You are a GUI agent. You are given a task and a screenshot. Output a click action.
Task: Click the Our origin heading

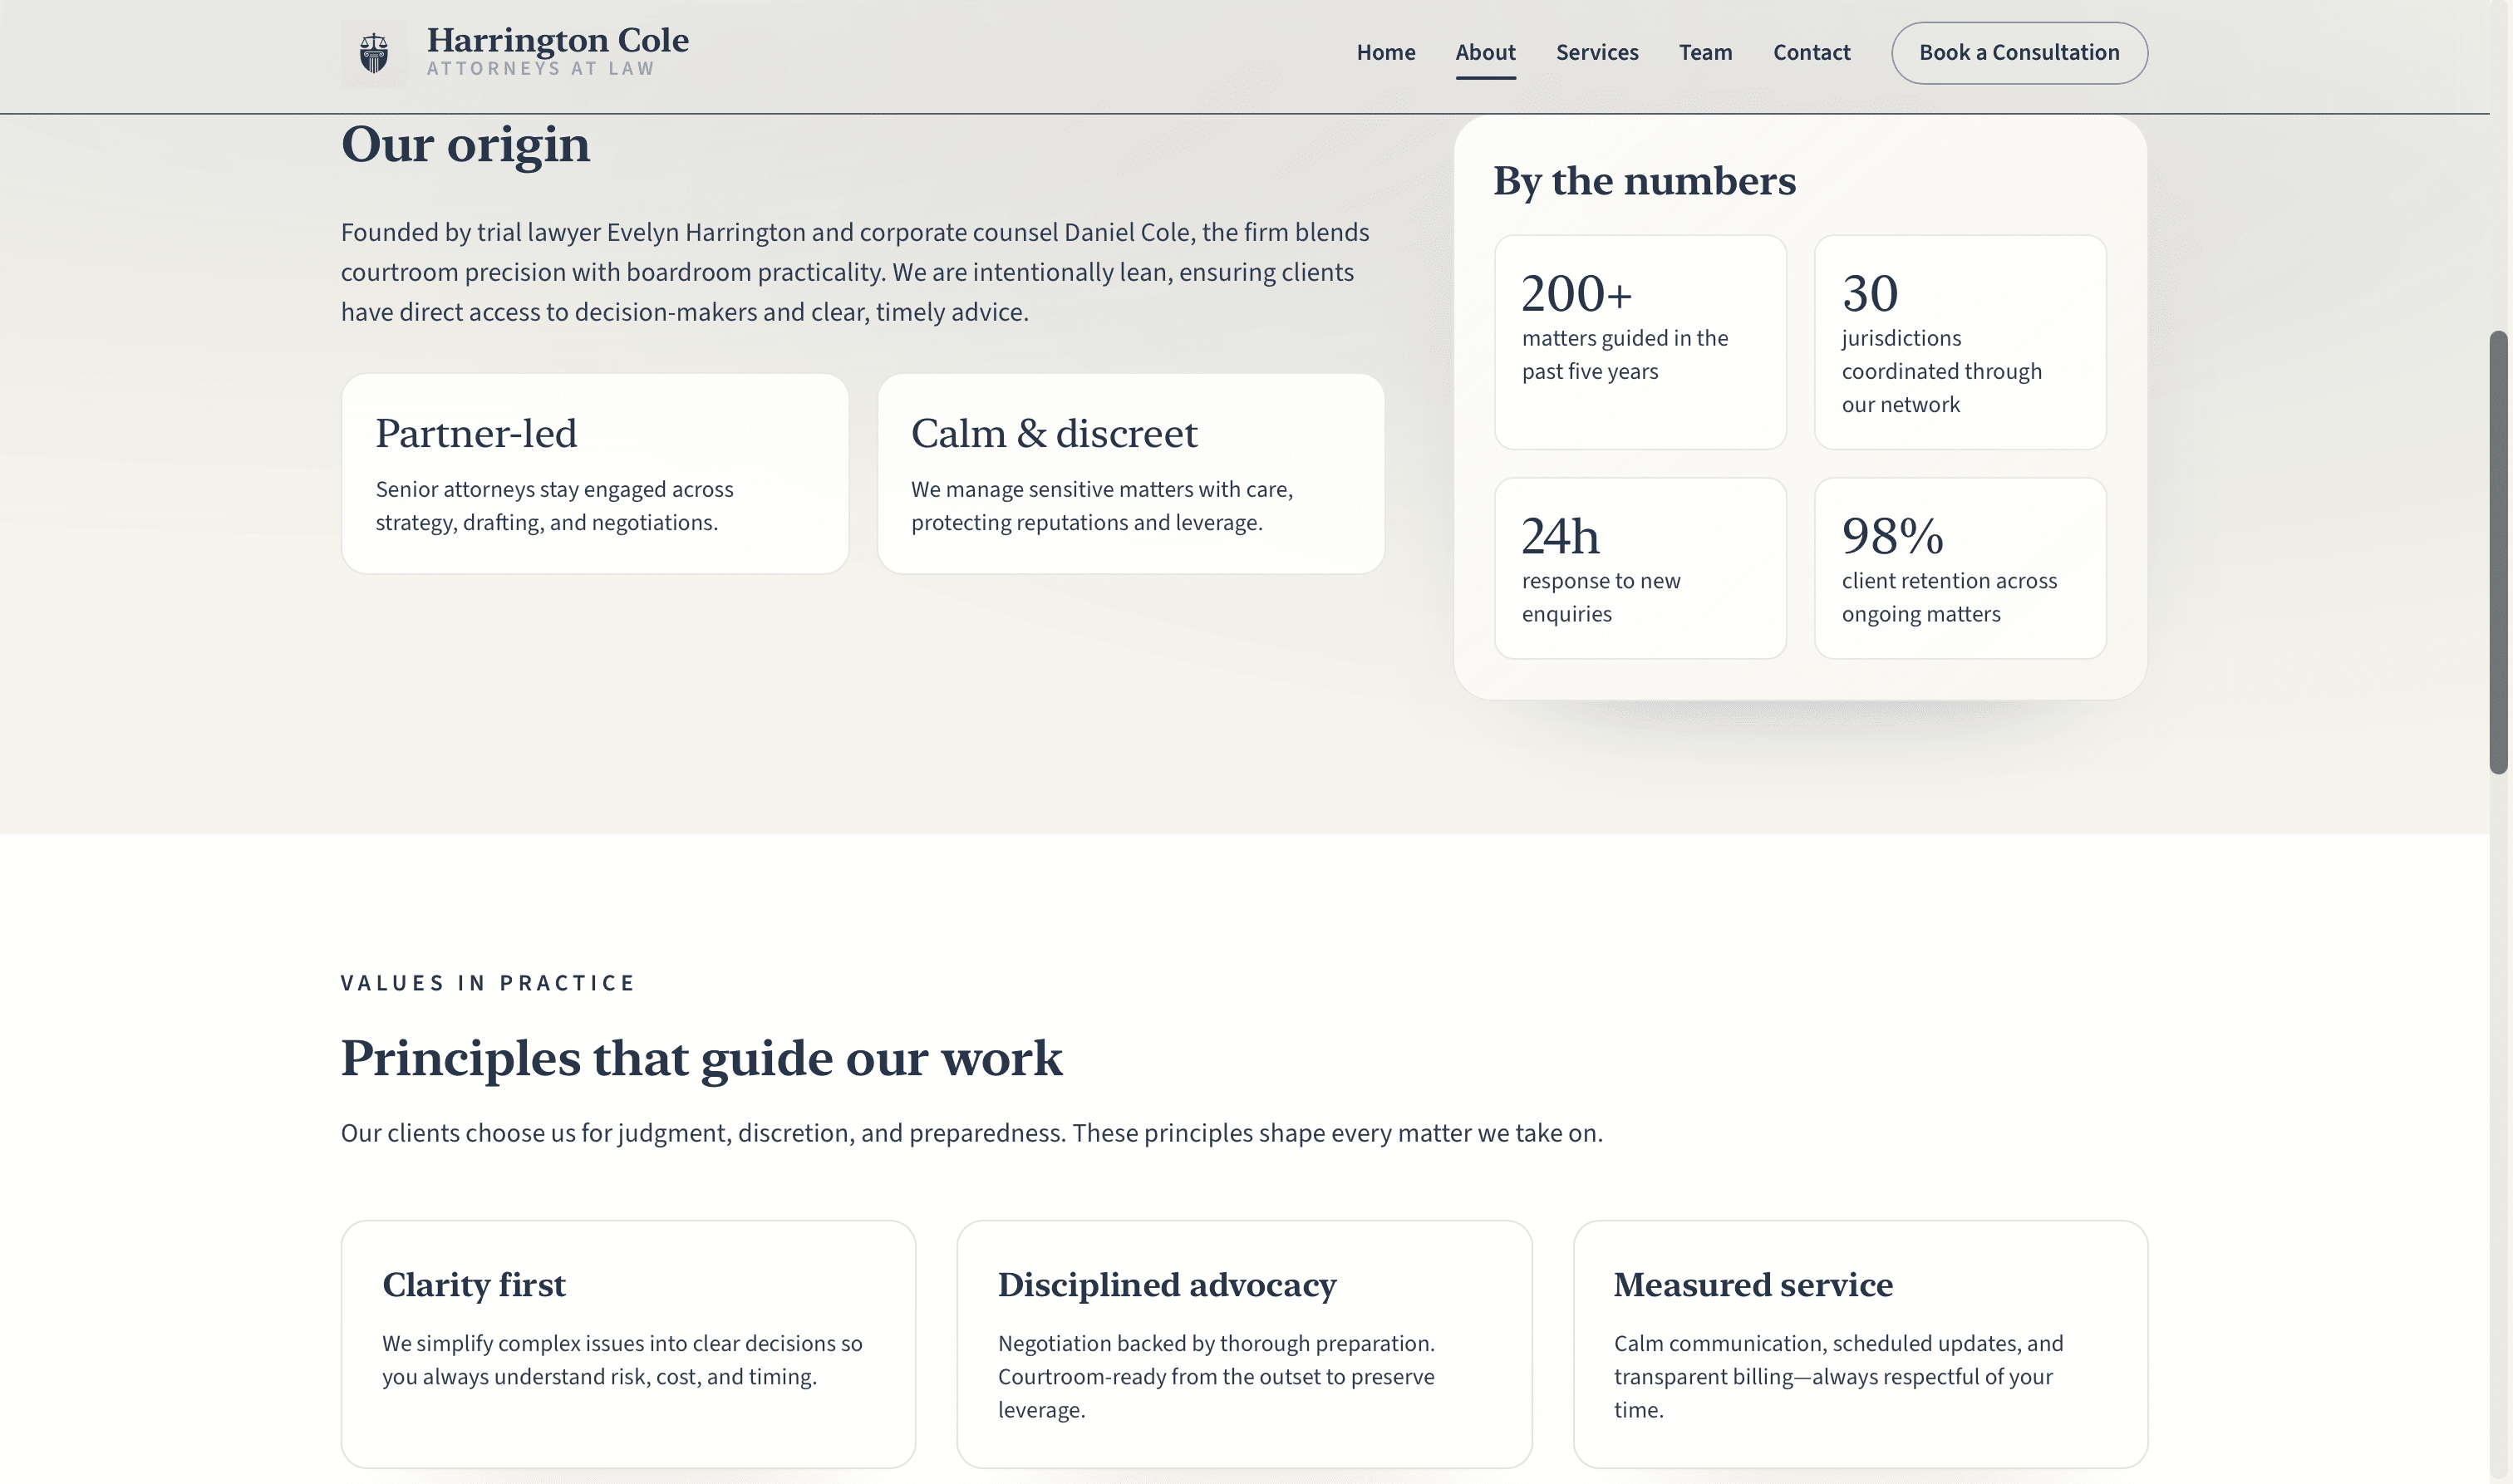[x=465, y=144]
